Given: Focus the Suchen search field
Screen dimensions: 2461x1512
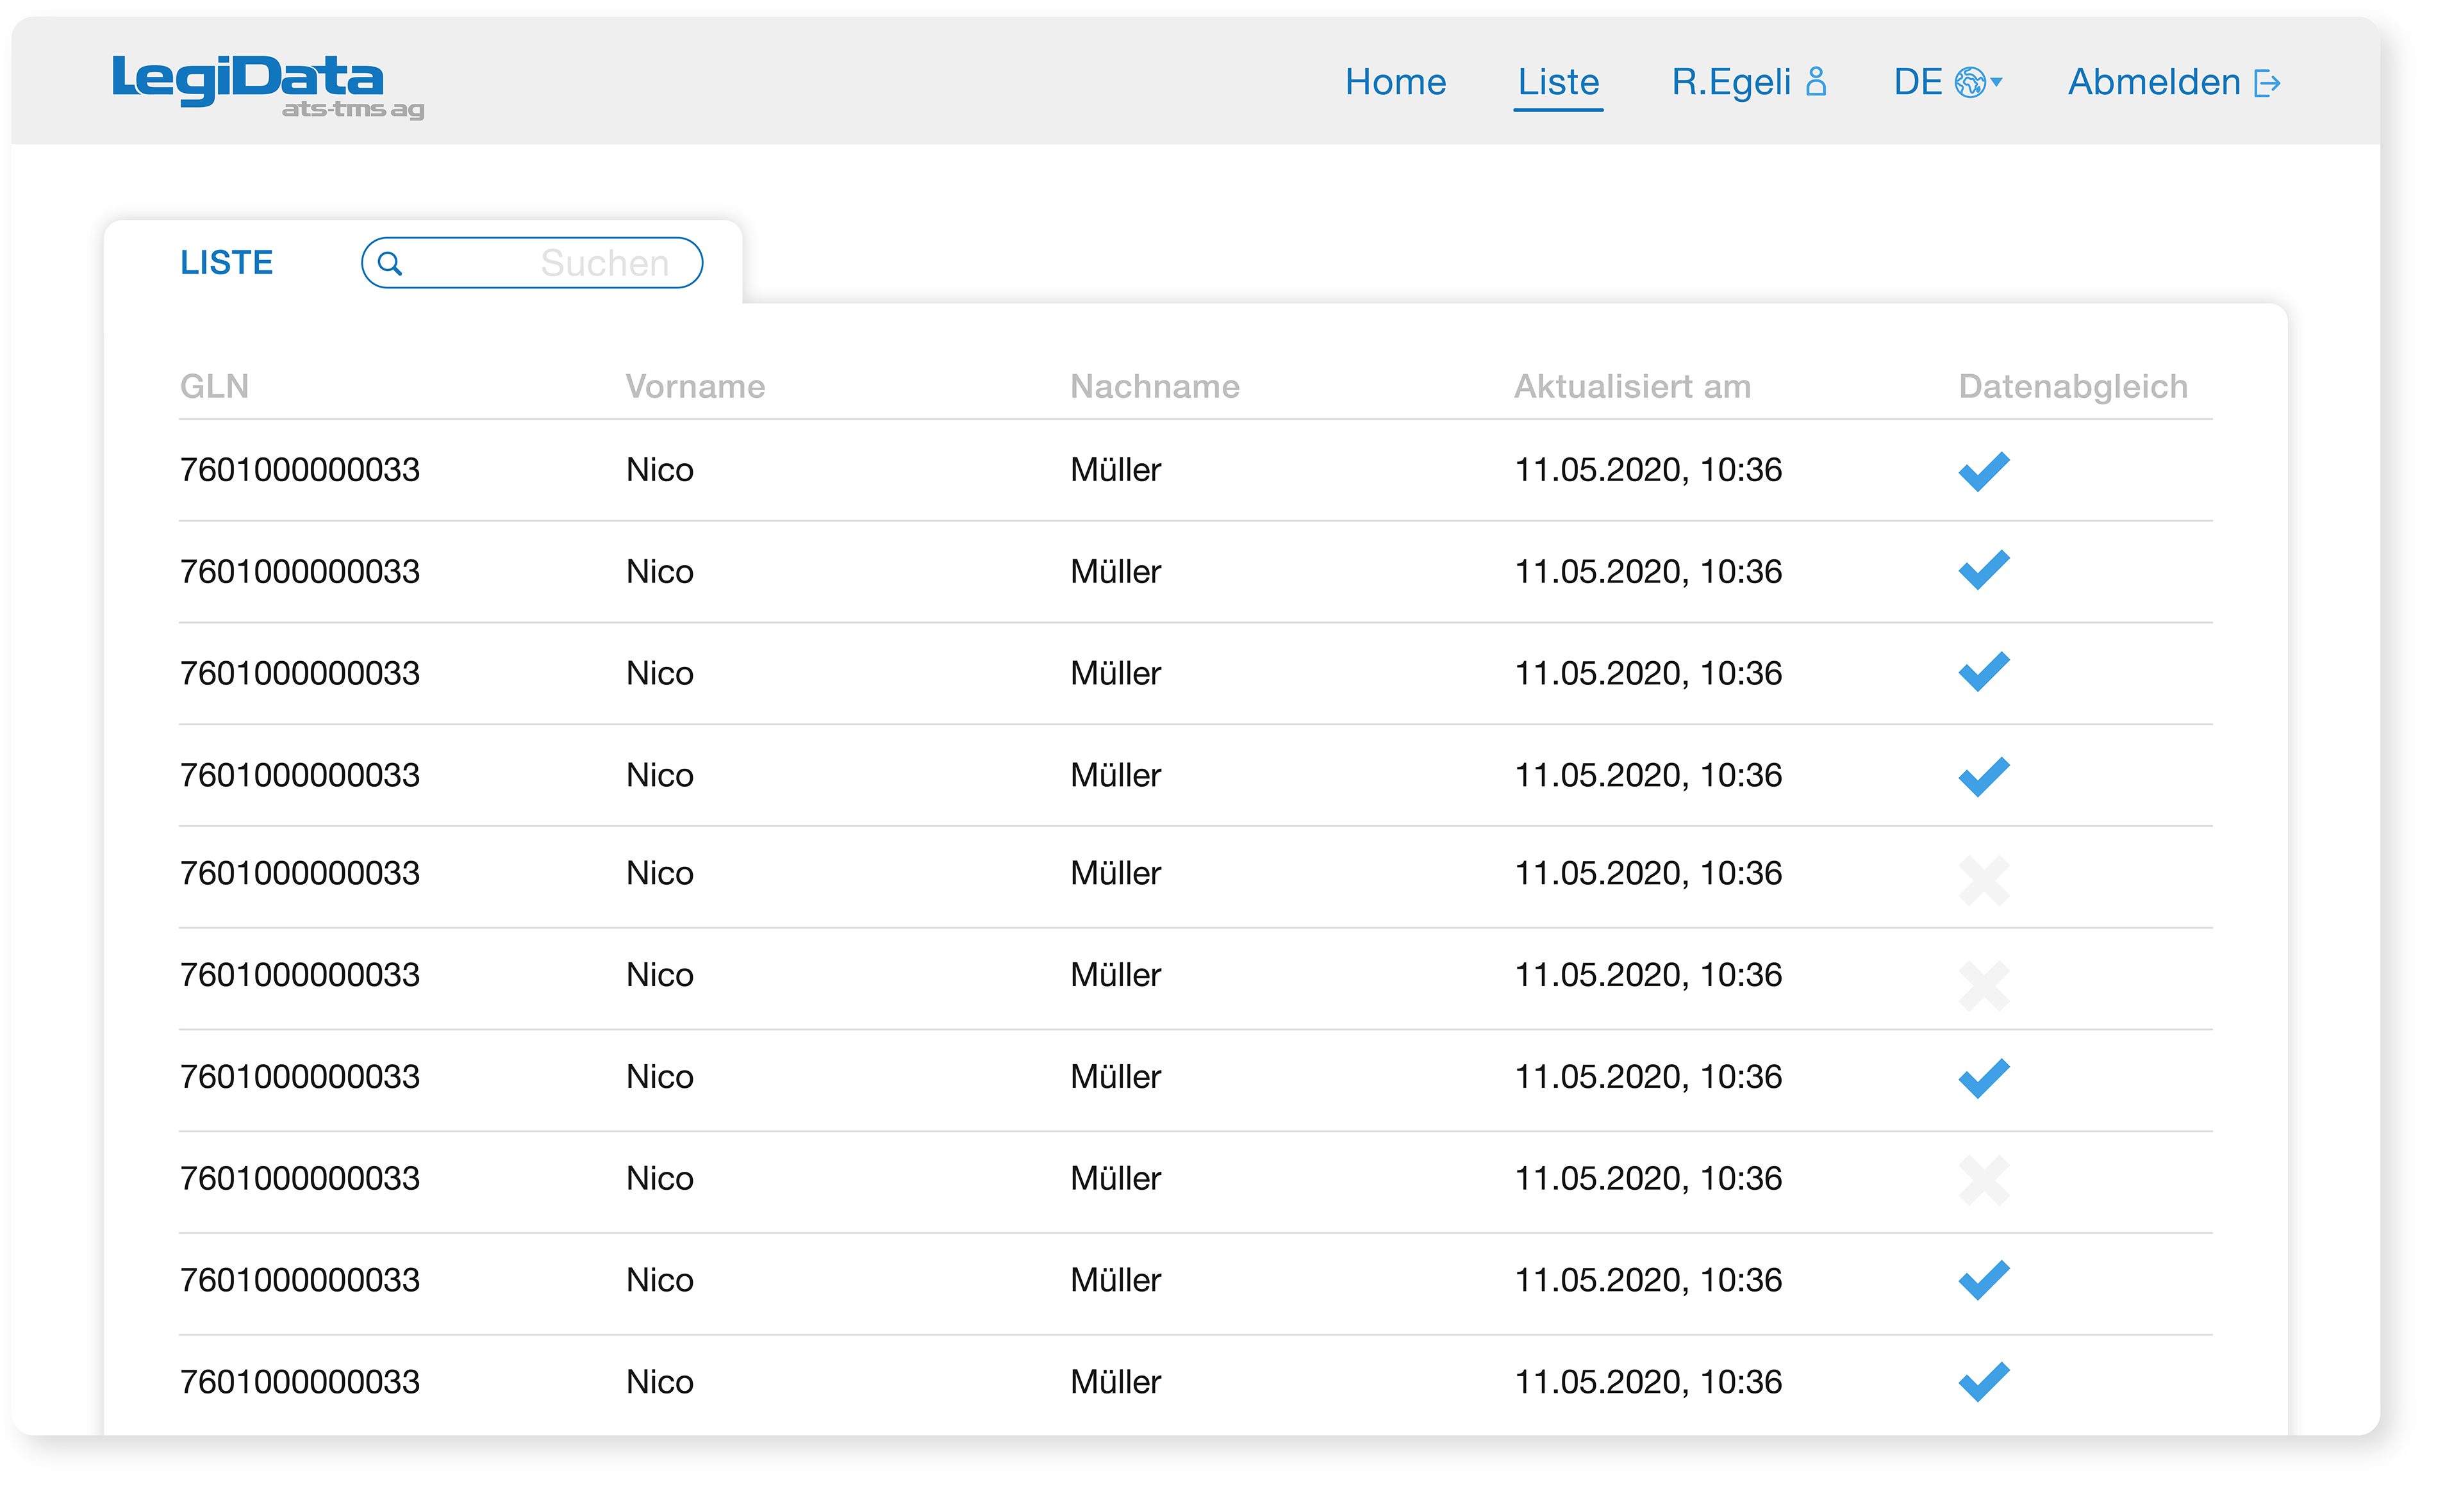Looking at the screenshot, I should 532,263.
